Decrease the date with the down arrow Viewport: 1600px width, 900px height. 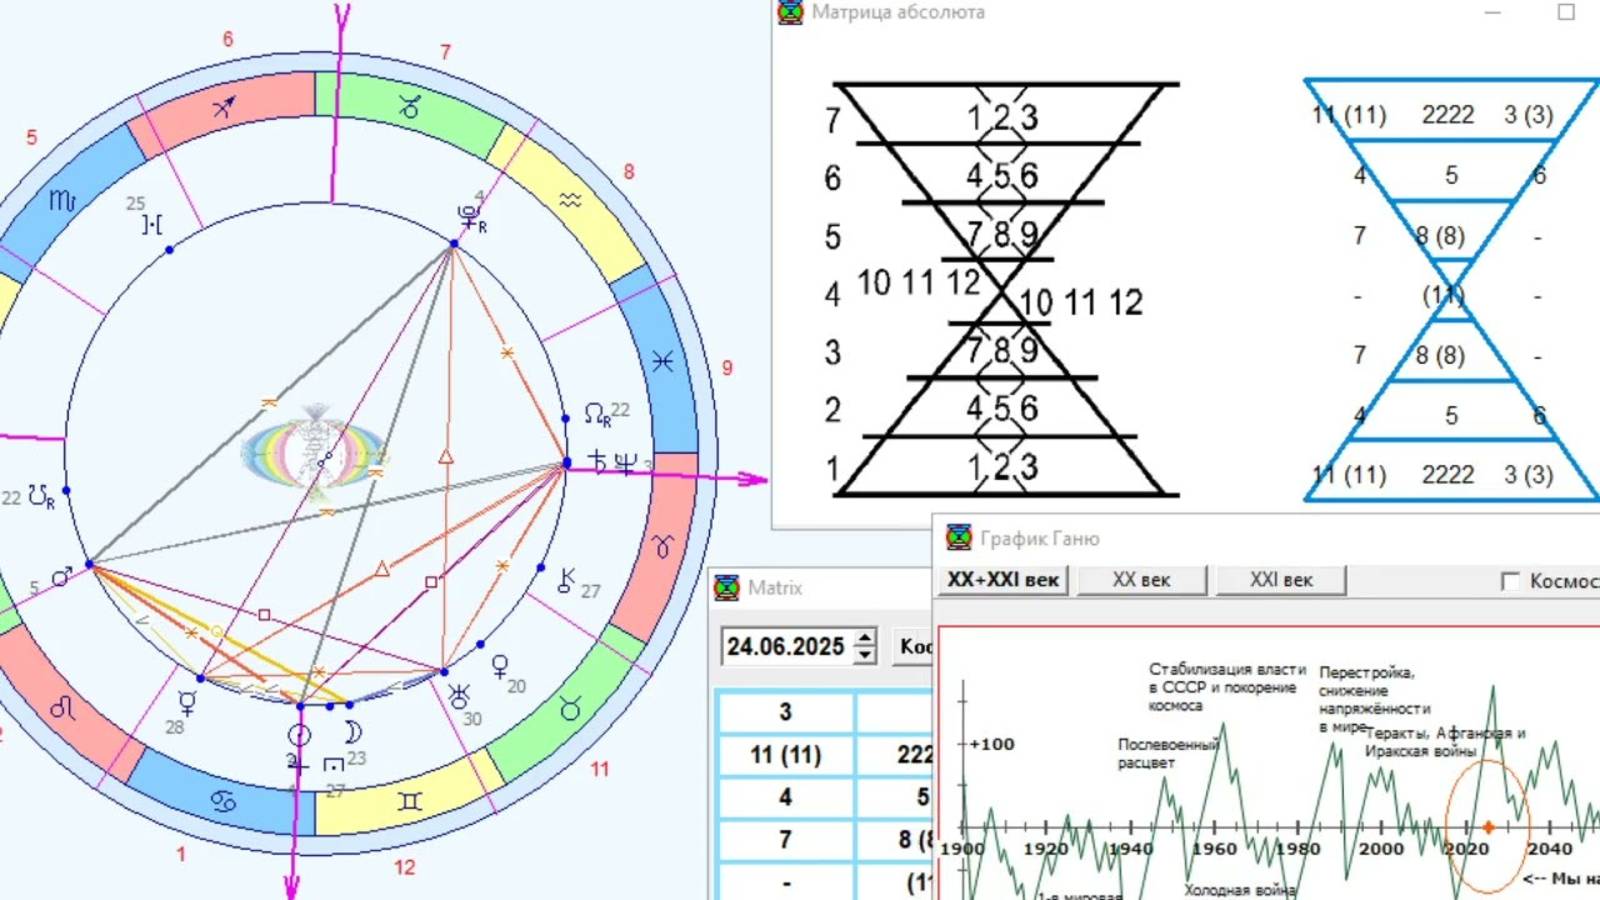(865, 655)
